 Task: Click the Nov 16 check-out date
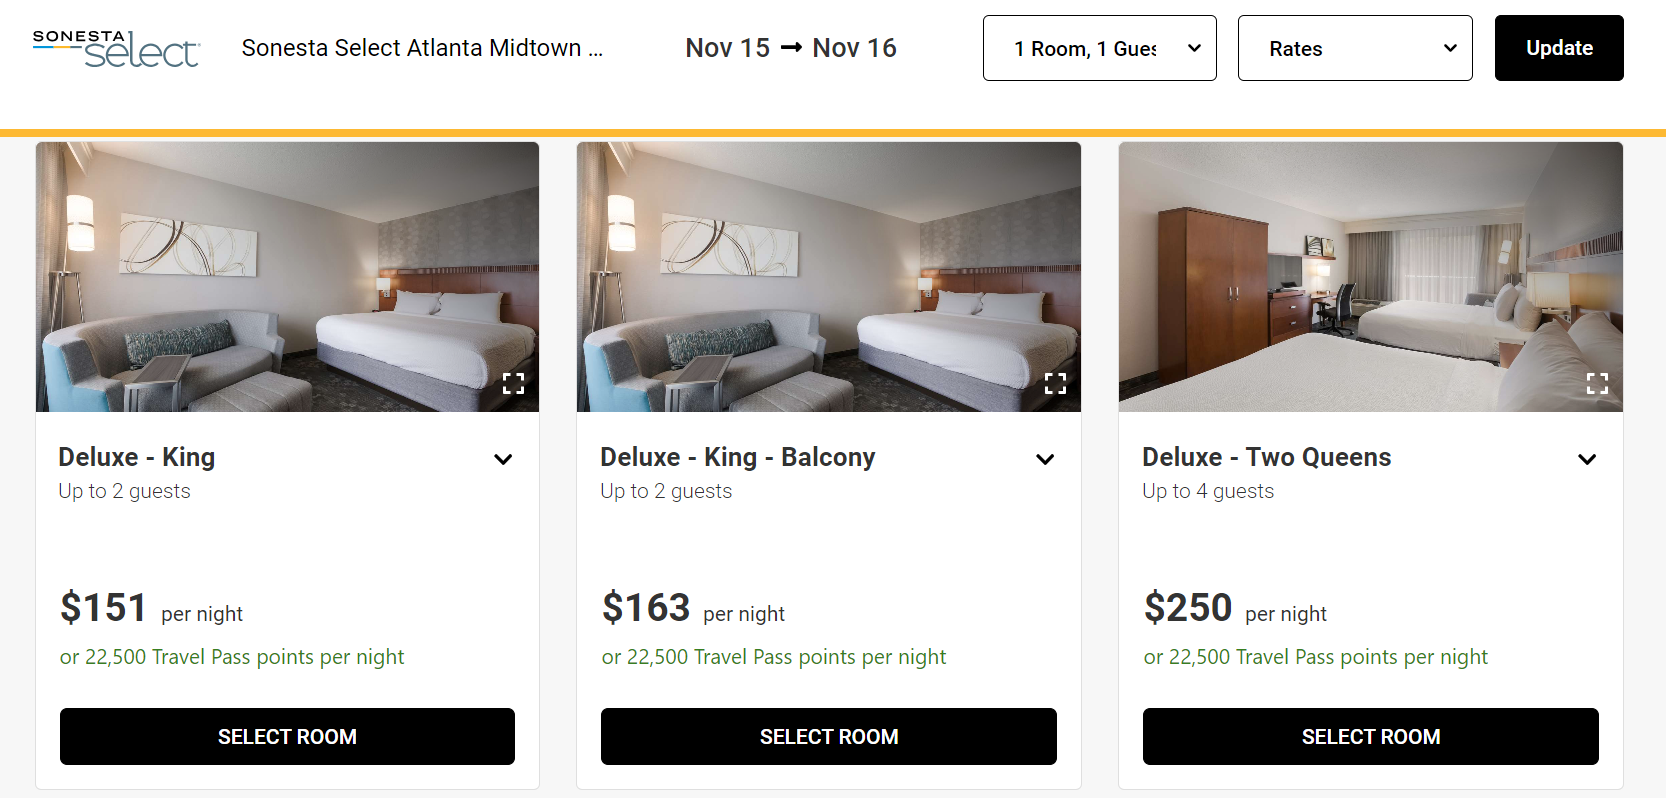coord(854,48)
